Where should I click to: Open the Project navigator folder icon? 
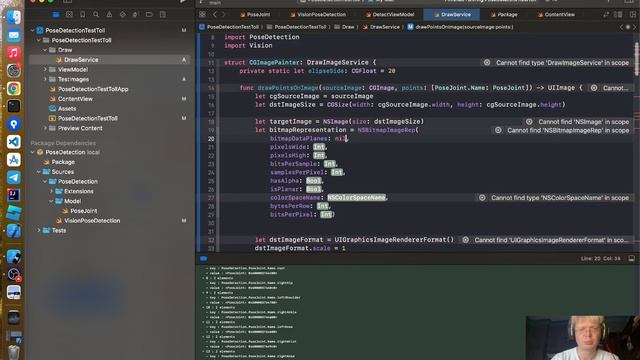(56, 15)
